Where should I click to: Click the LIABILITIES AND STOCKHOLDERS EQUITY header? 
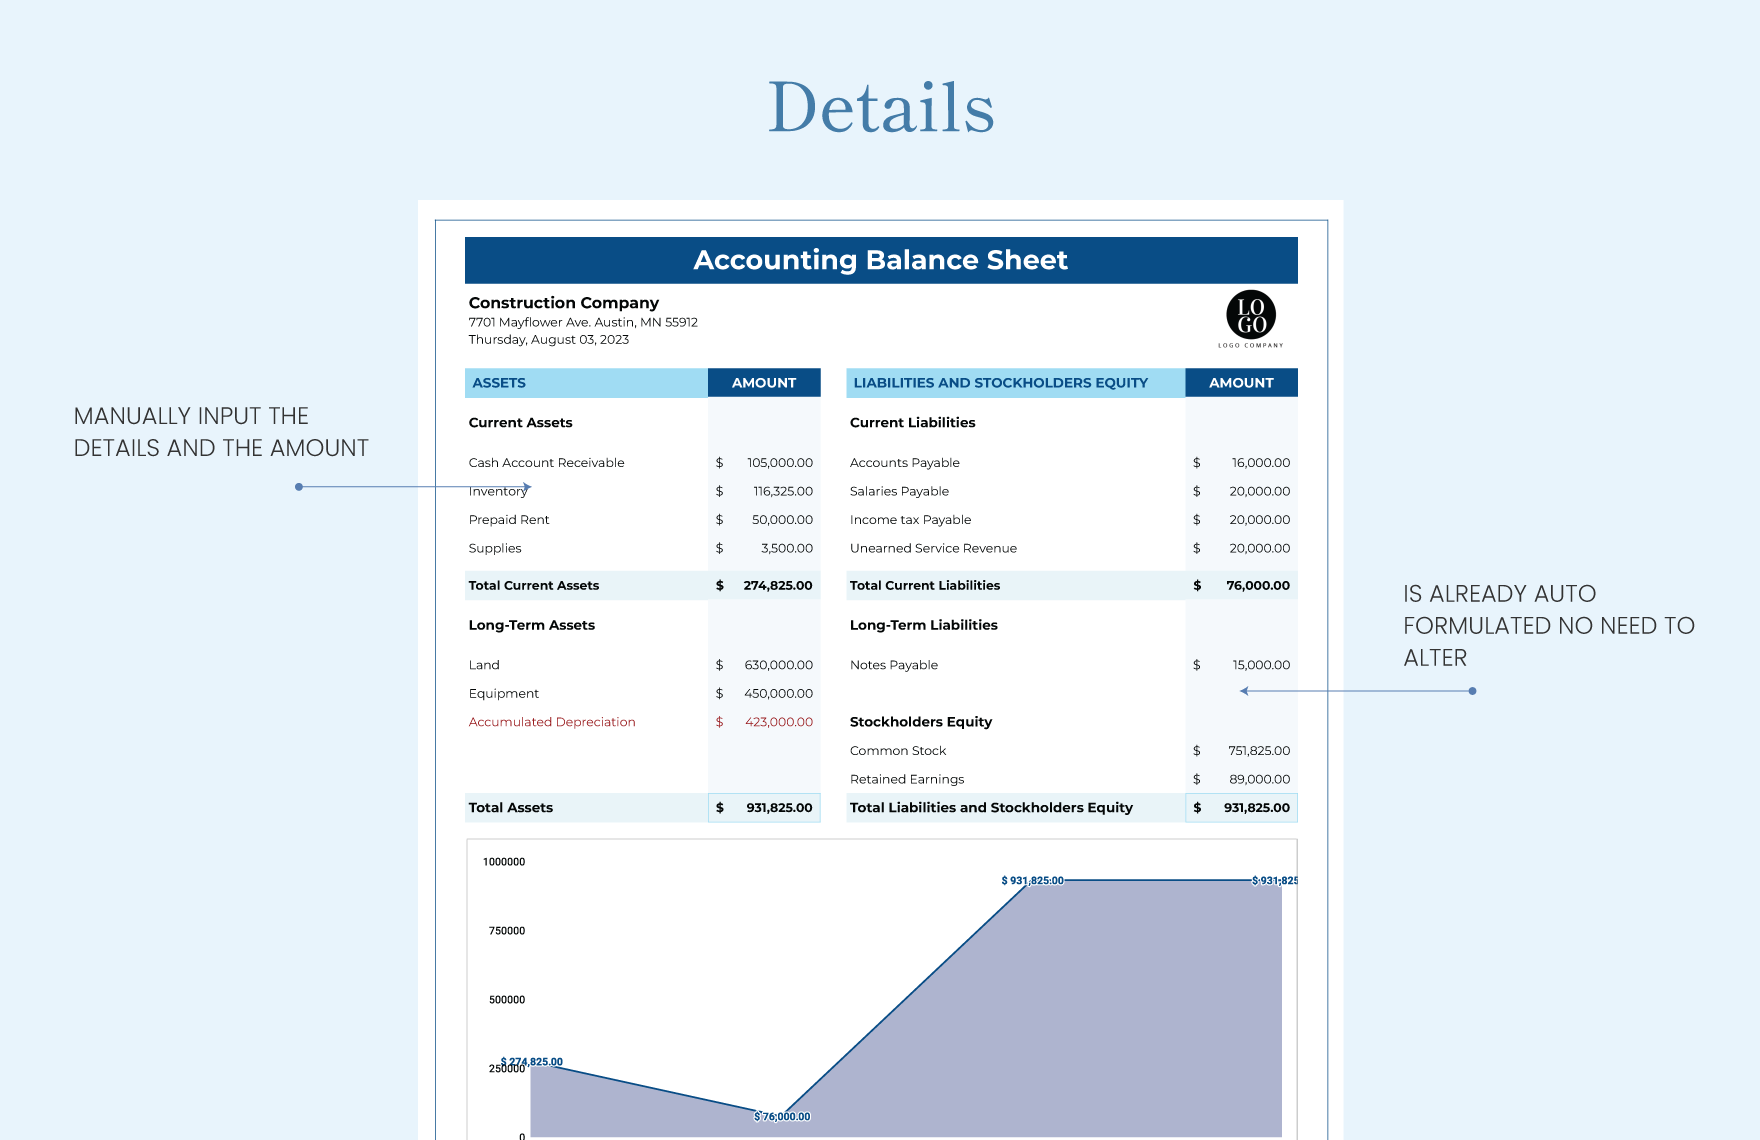pos(1015,383)
